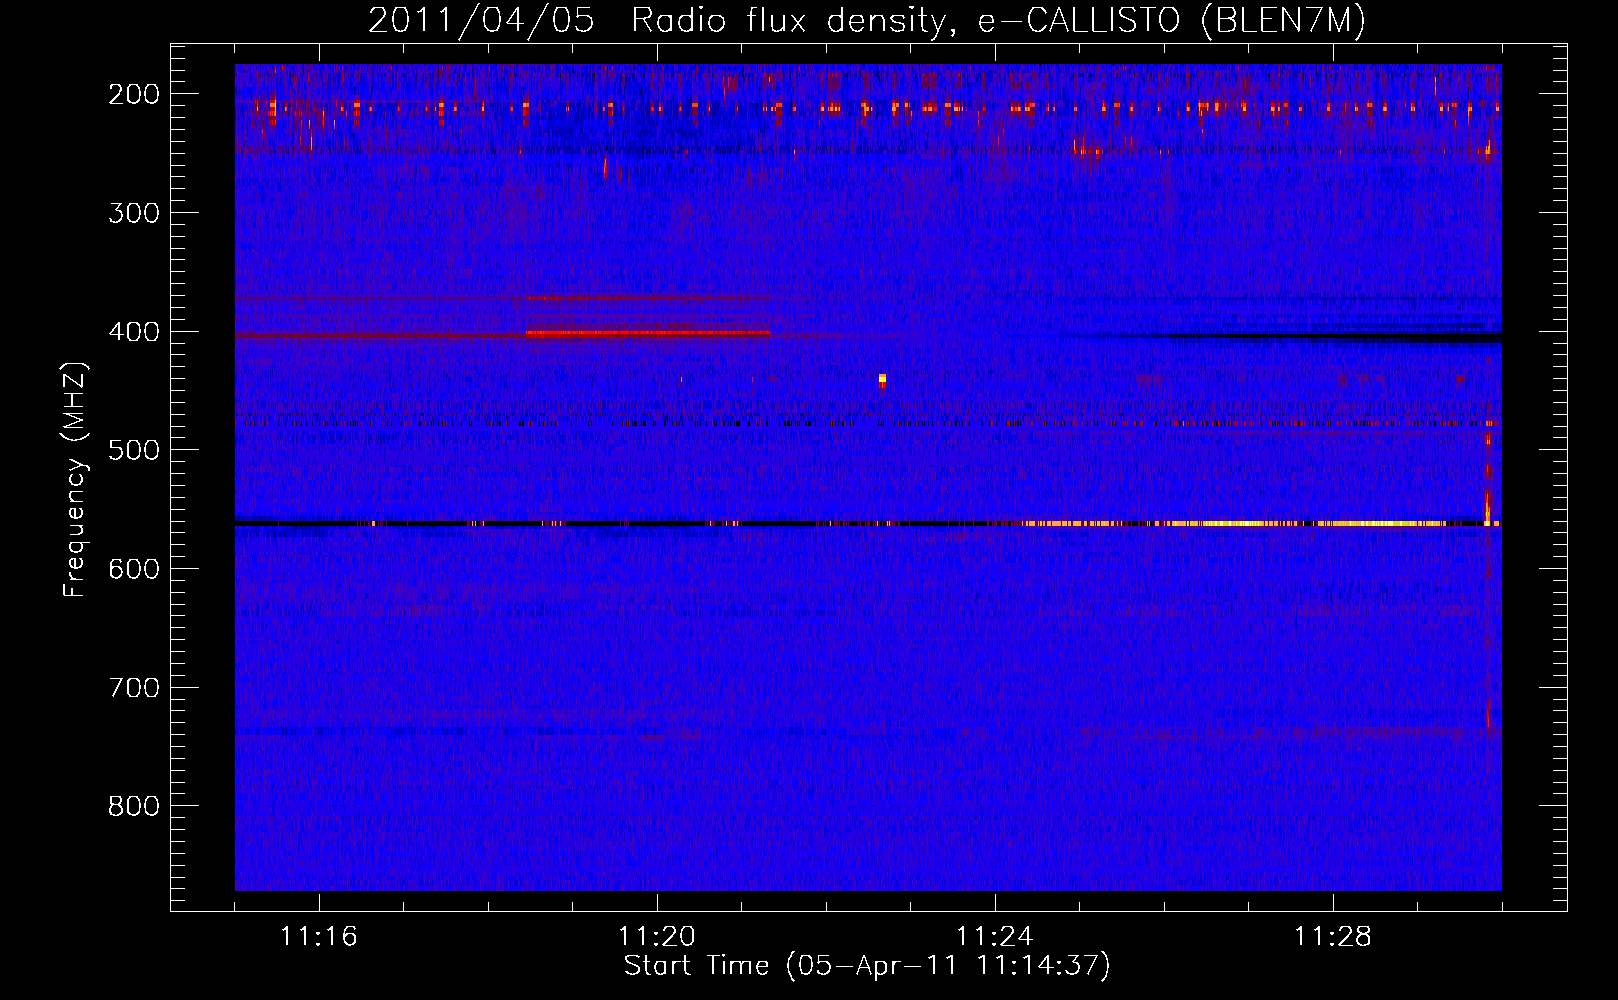The width and height of the screenshot is (1618, 1000).
Task: Click the bright yellow spot near 440 MHz
Action: click(x=882, y=379)
